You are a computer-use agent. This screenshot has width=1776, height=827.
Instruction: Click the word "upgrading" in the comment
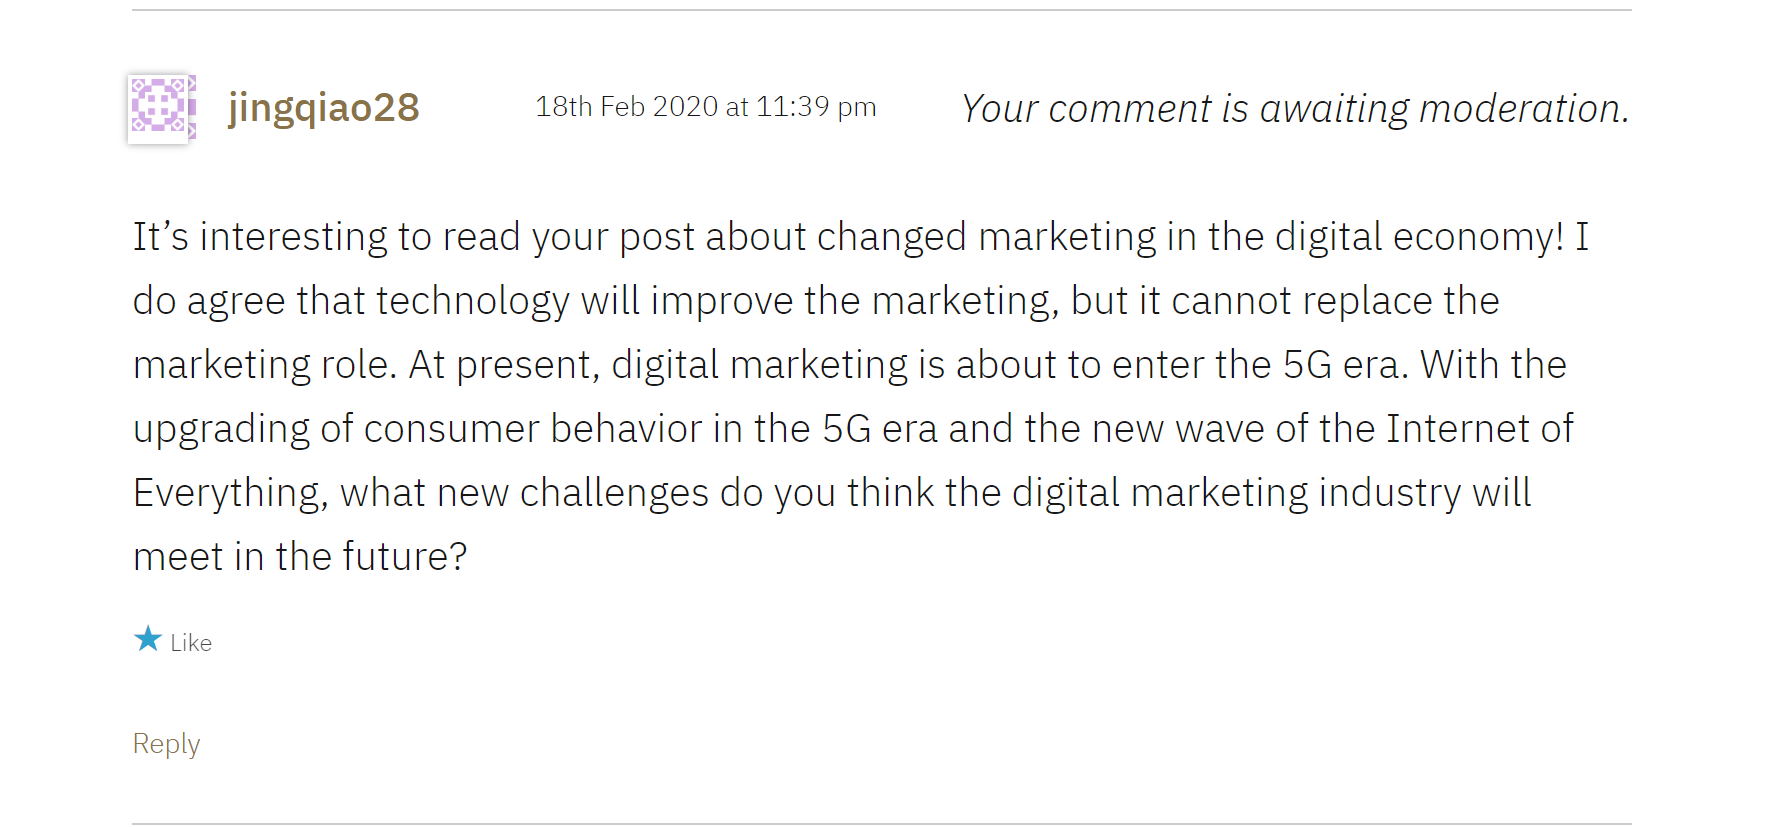(221, 429)
